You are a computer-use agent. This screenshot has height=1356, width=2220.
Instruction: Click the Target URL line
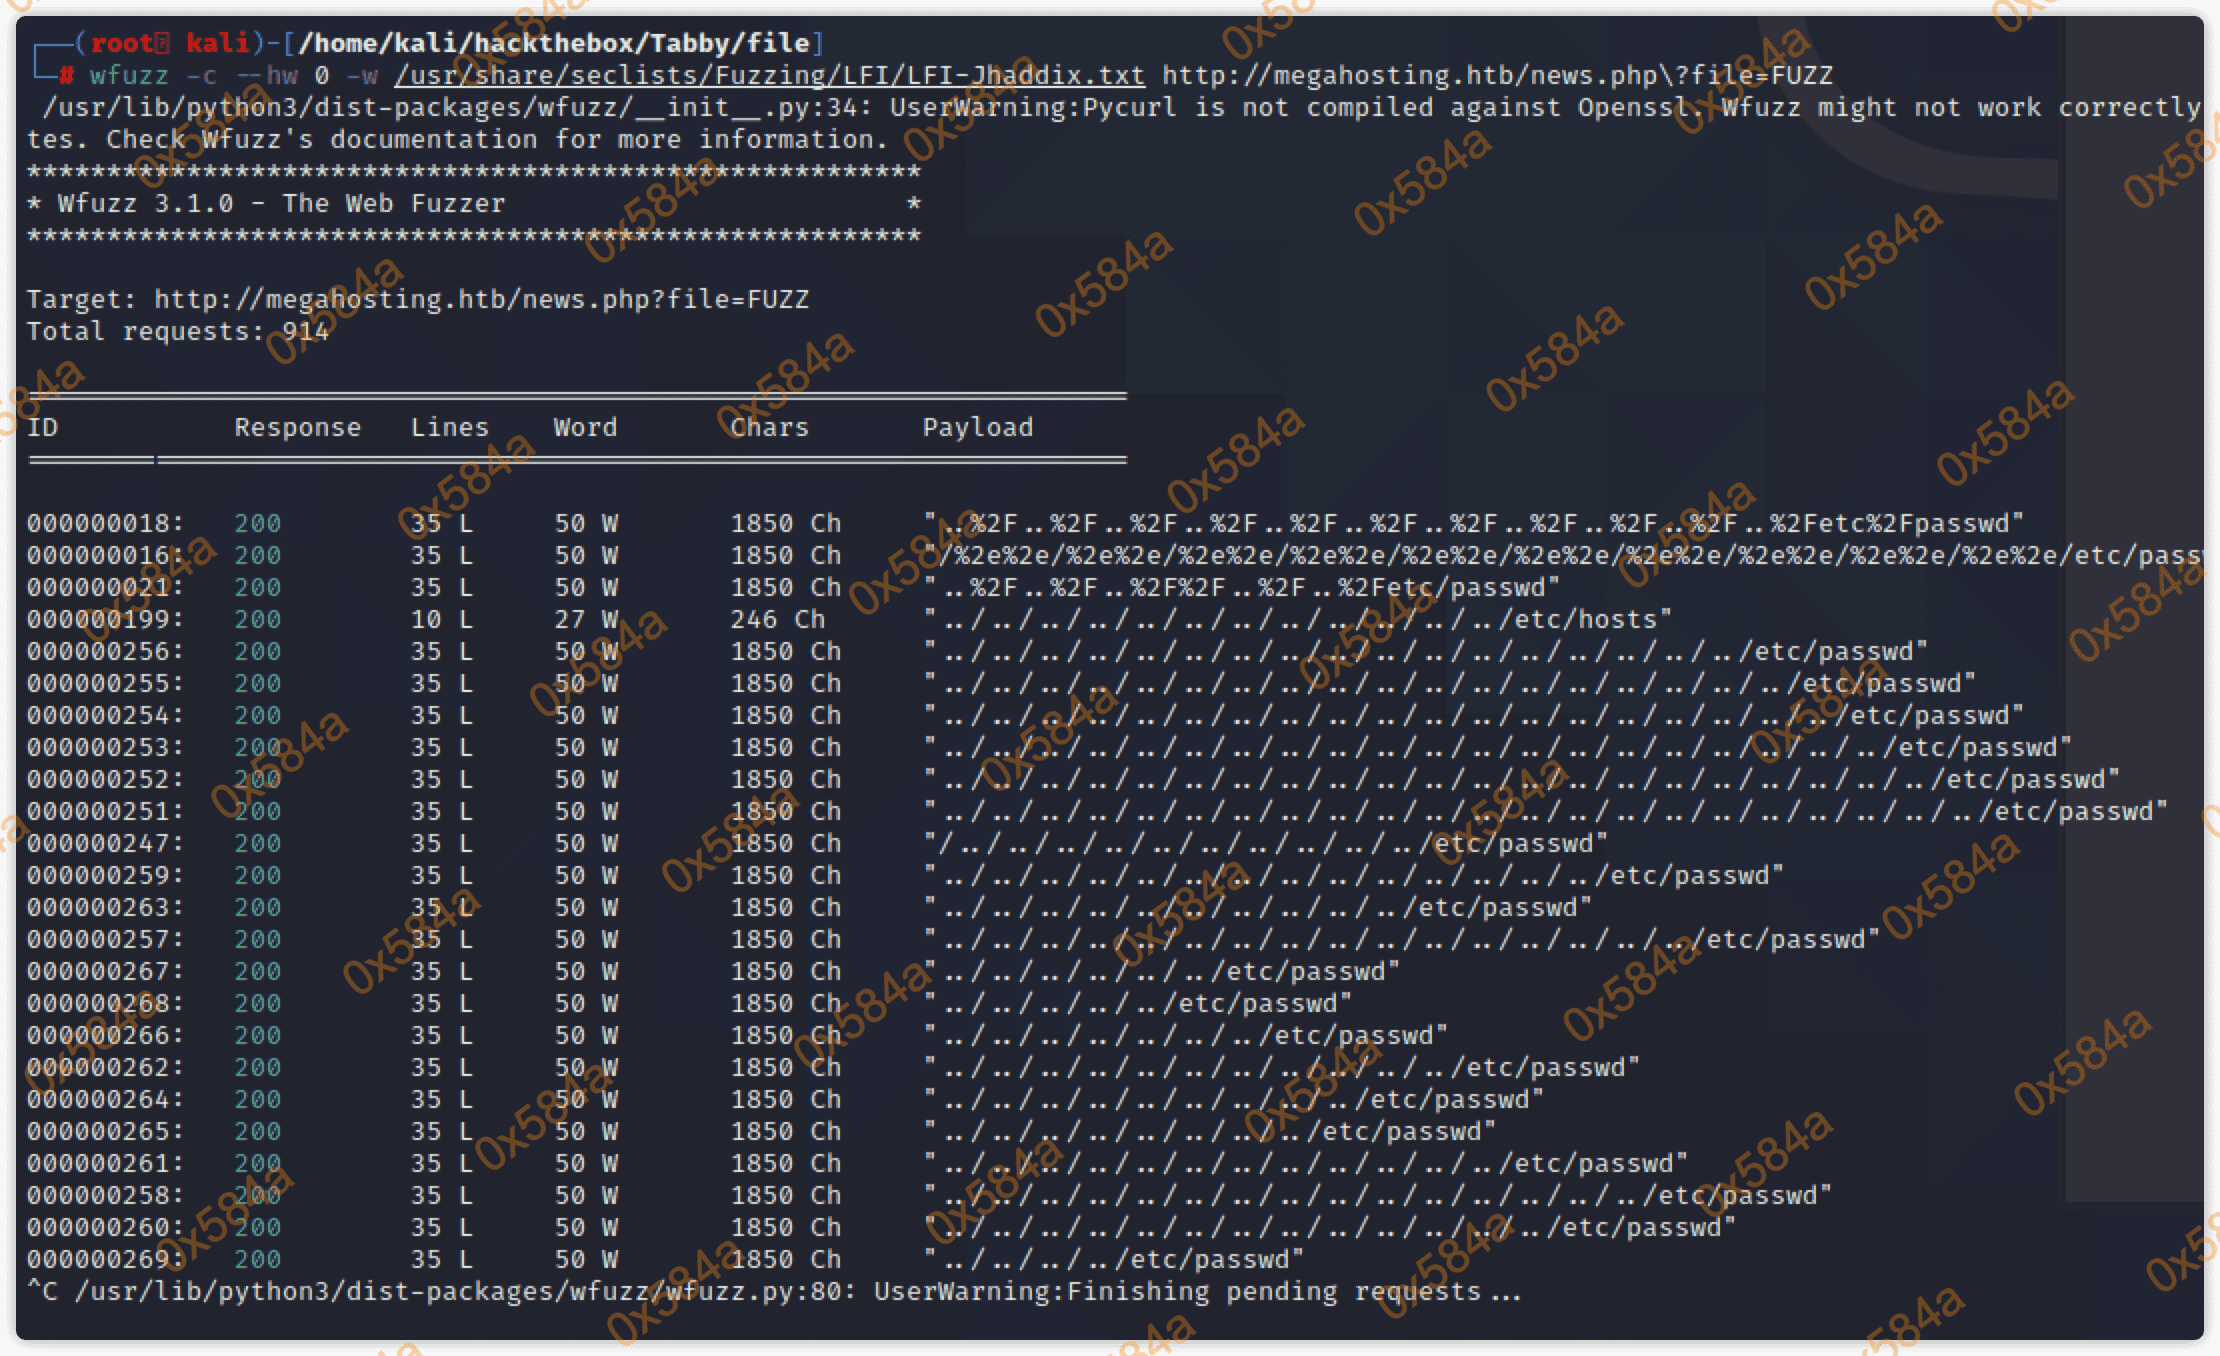pos(417,299)
